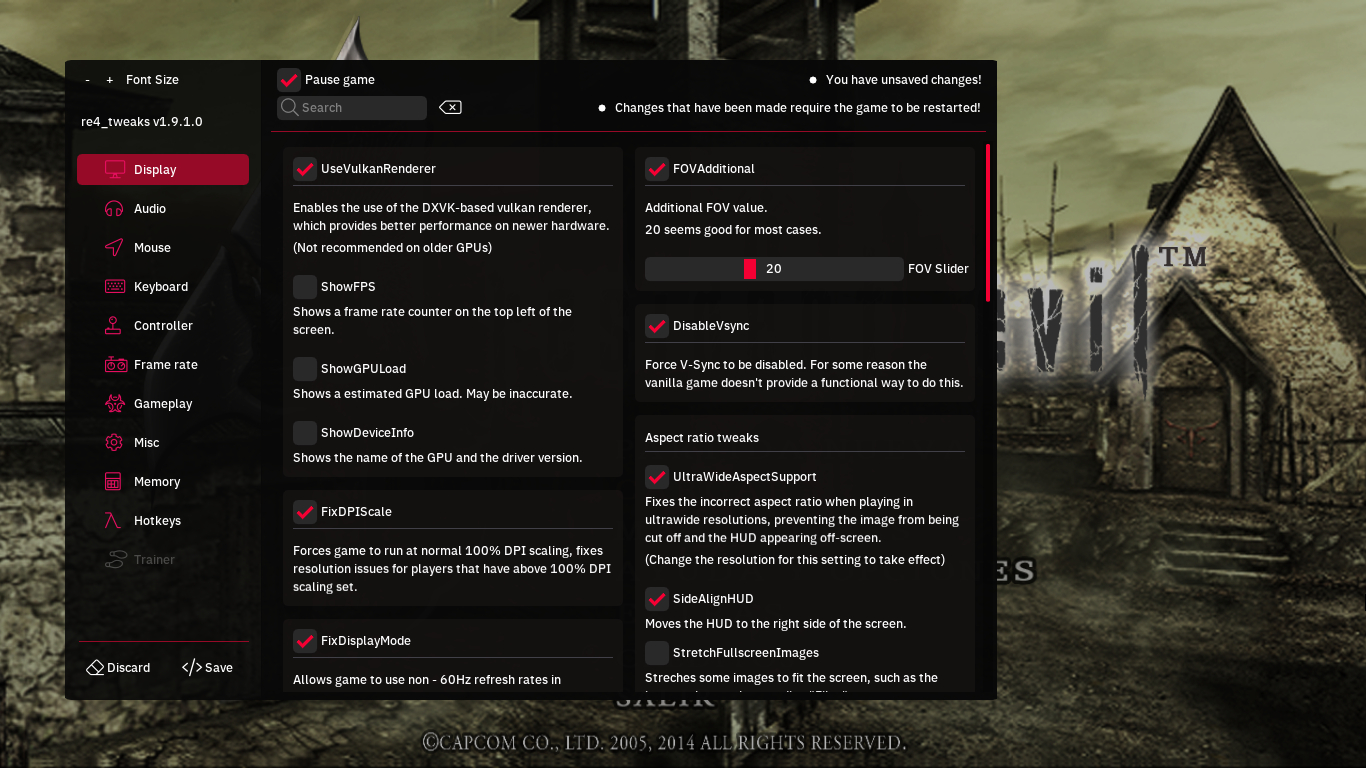Click the Gameplay biohazard icon
The image size is (1366, 768).
coord(115,403)
